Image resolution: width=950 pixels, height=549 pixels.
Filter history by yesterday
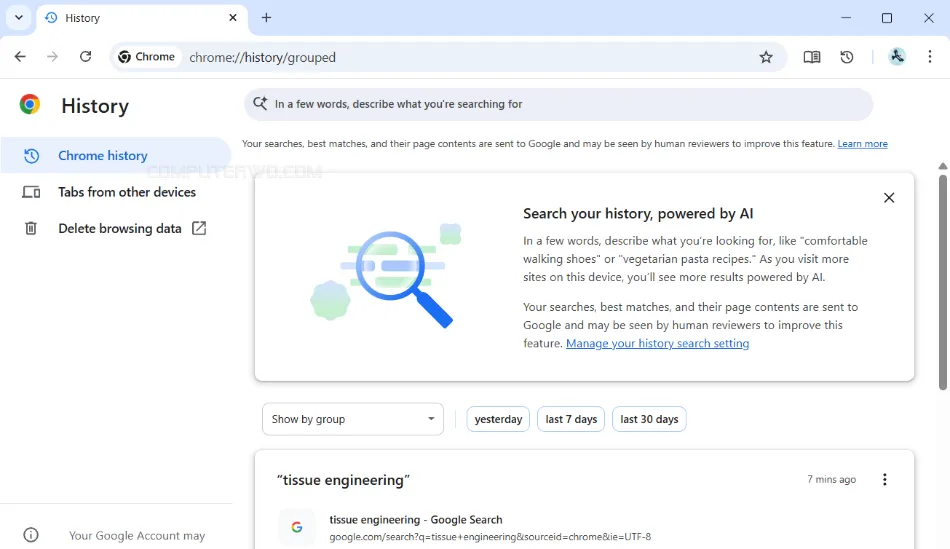point(498,419)
